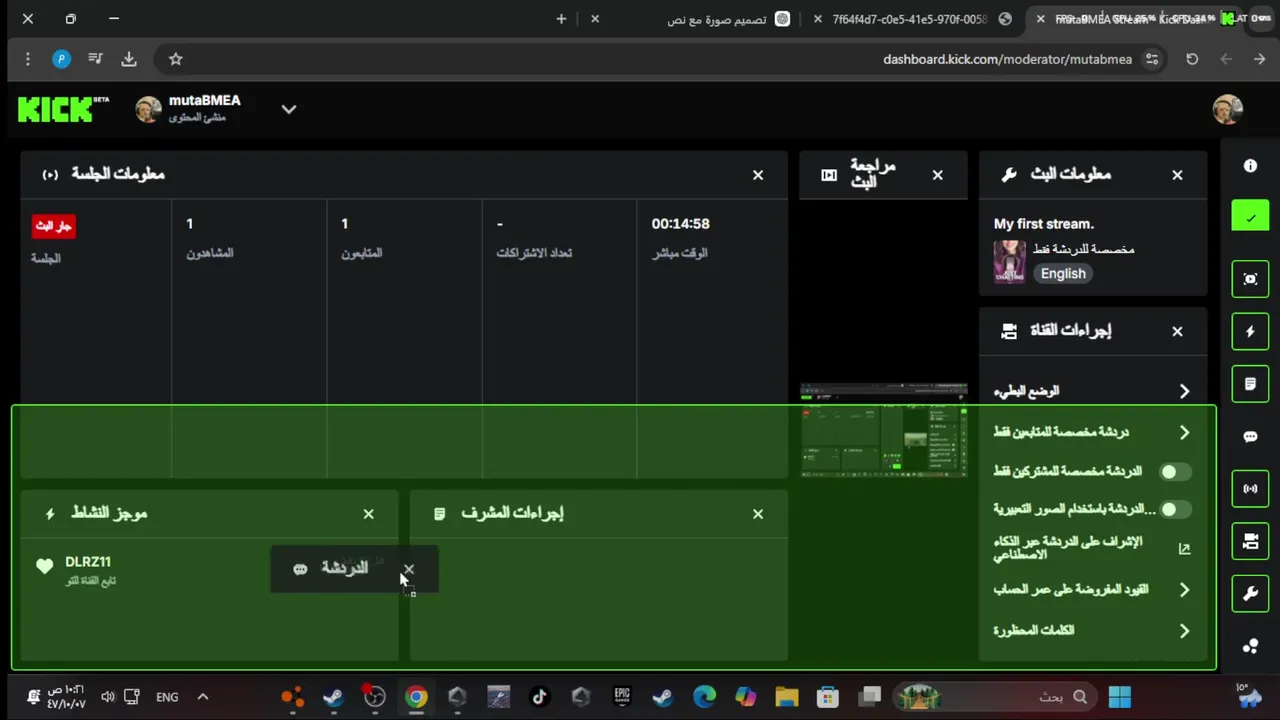Click stream category thumbnail image
Screen dimensions: 1280x720
click(1009, 262)
